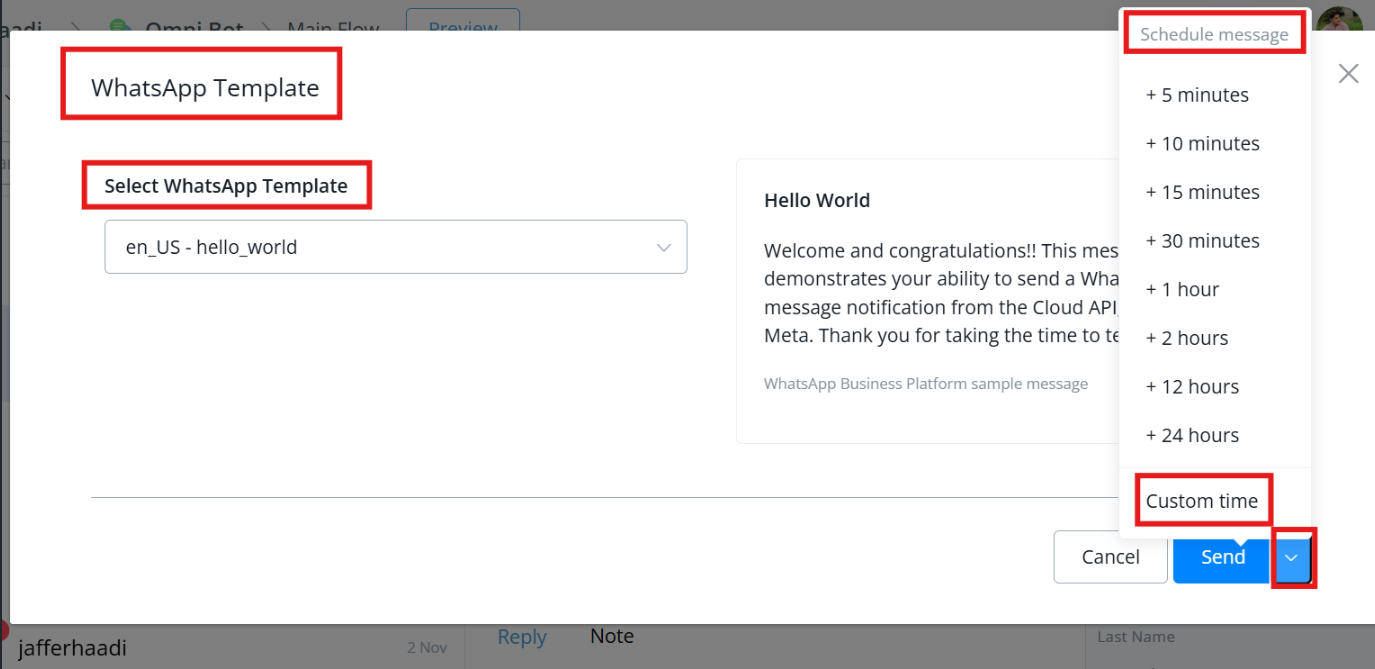The image size is (1375, 669).
Task: Schedule the message for + 1 hour
Action: click(x=1182, y=290)
